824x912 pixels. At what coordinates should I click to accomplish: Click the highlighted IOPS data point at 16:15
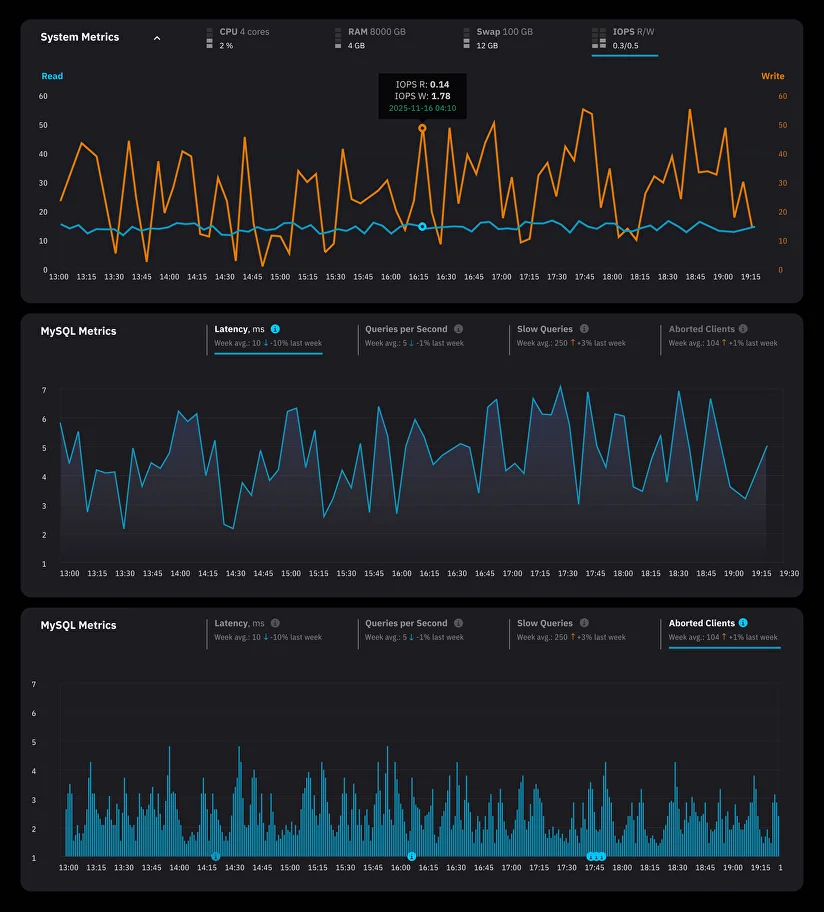pos(422,128)
